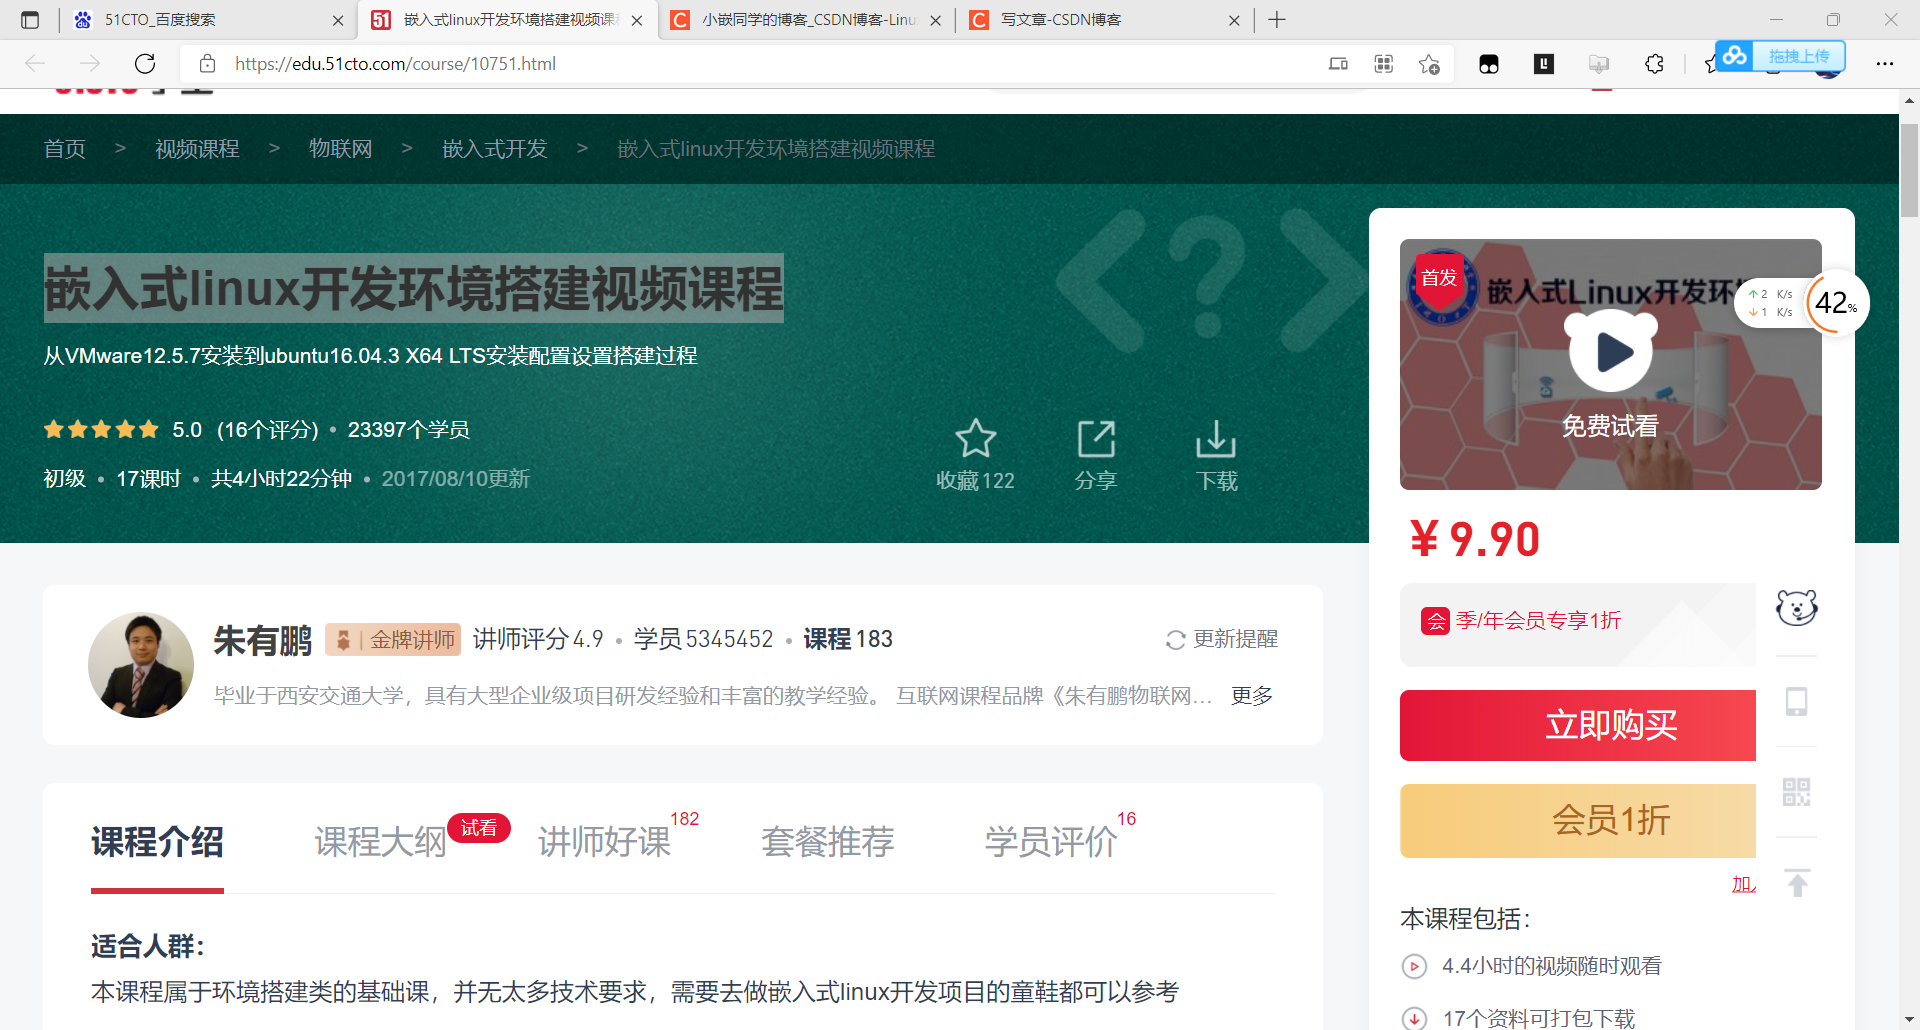1920x1030 pixels.
Task: Click the 嵌入式开发 breadcrumb link
Action: click(x=495, y=149)
